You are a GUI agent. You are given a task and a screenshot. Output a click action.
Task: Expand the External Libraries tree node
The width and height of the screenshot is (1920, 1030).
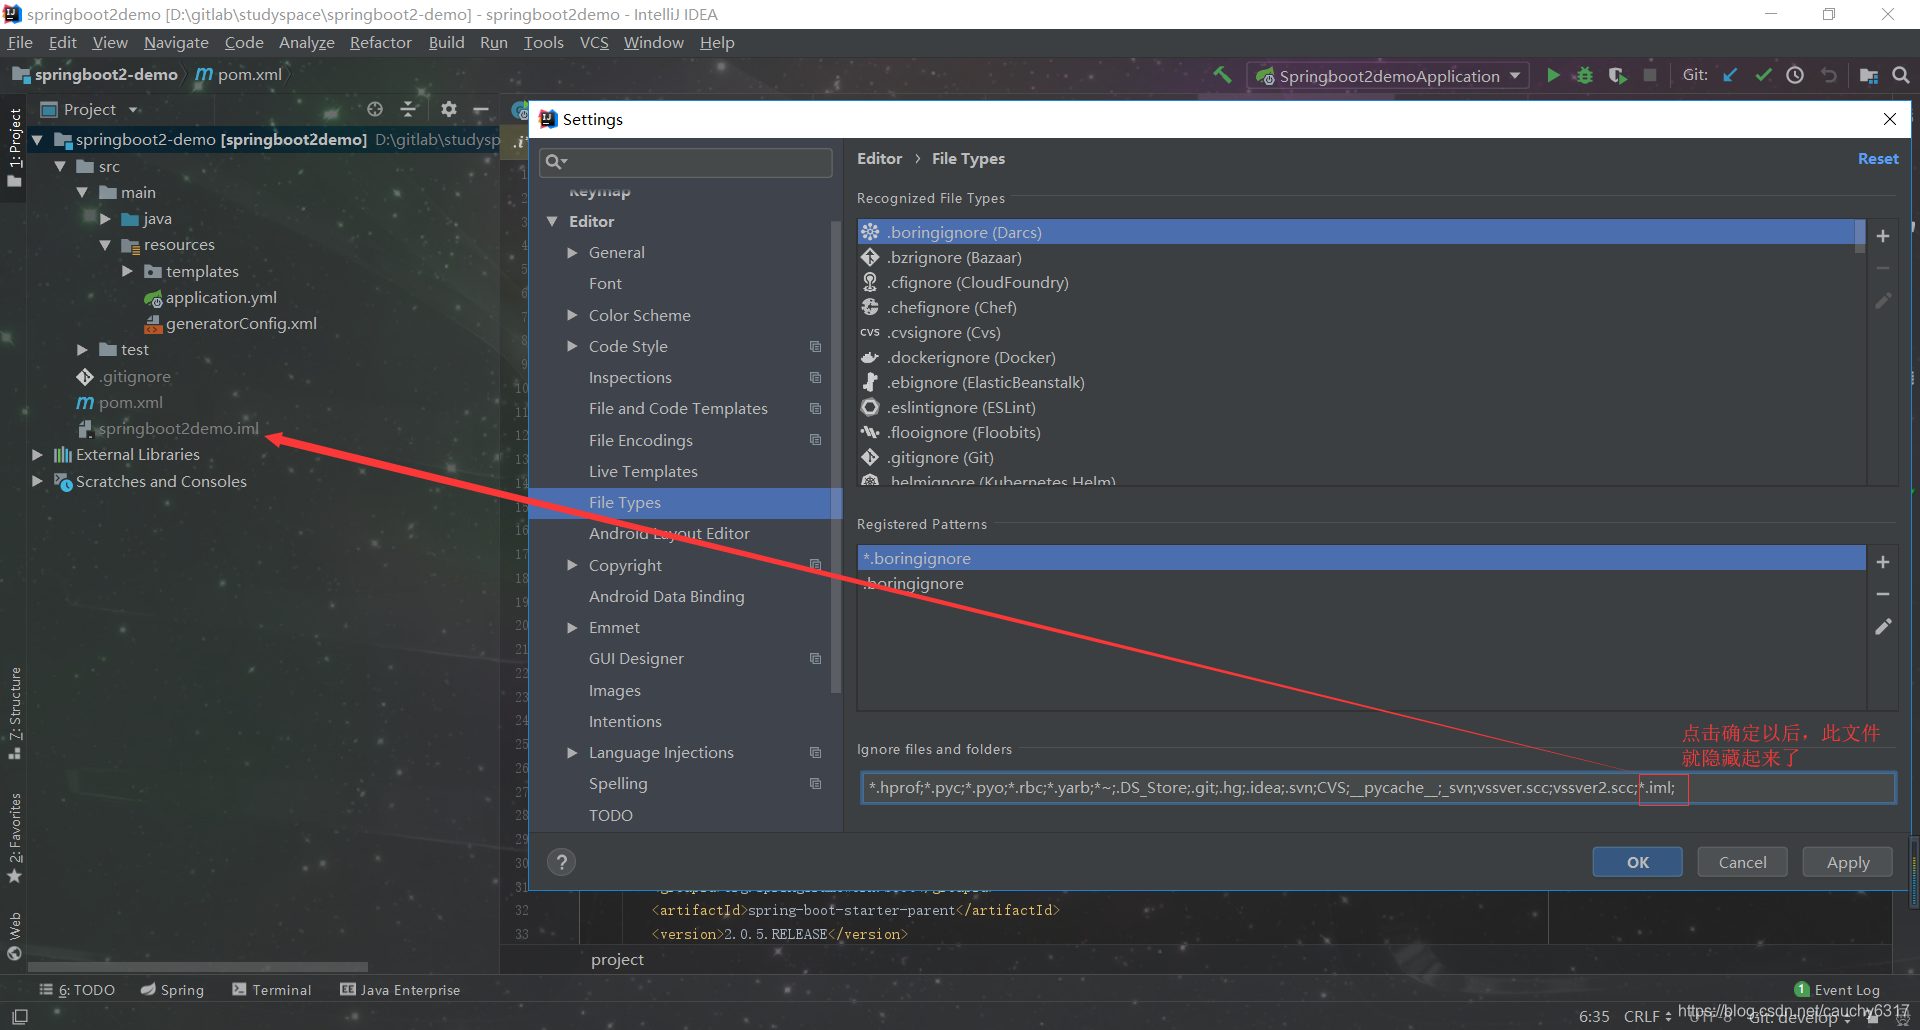point(37,455)
